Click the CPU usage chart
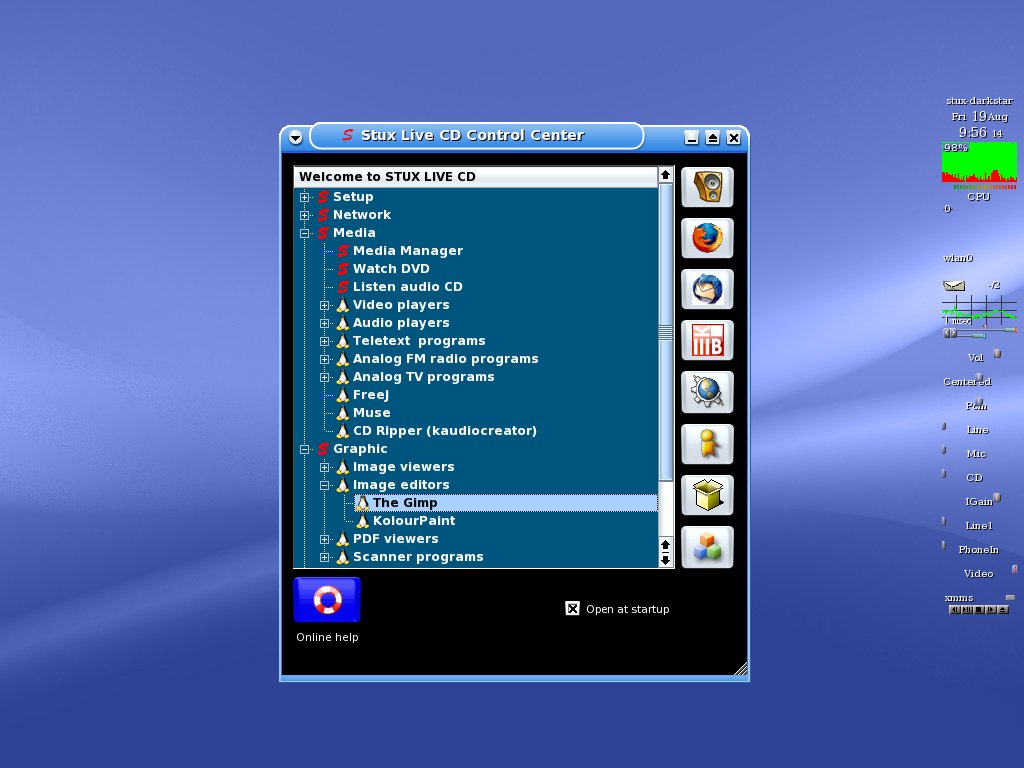Viewport: 1024px width, 768px height. coord(979,162)
